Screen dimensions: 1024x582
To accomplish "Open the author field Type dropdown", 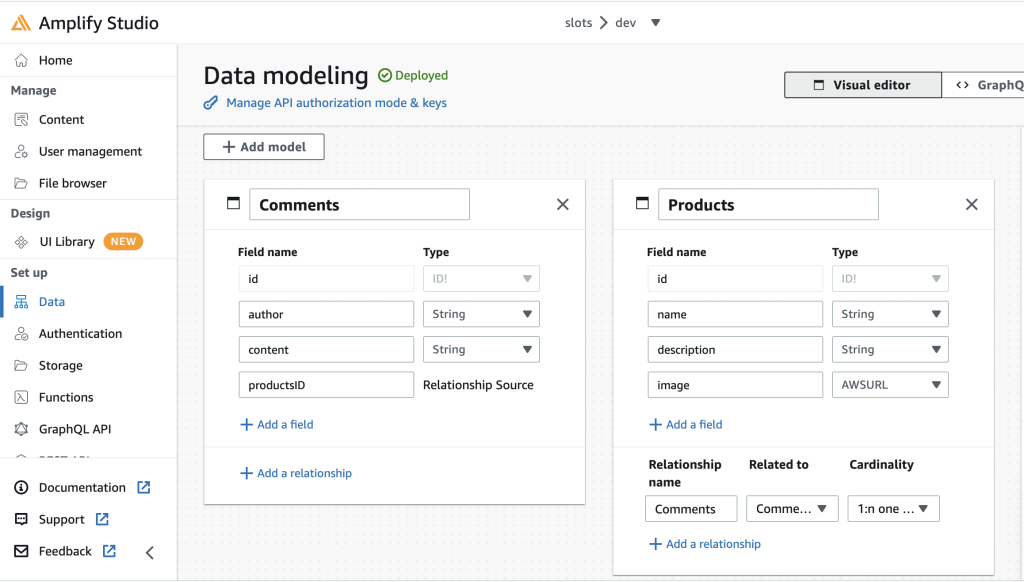I will point(481,313).
